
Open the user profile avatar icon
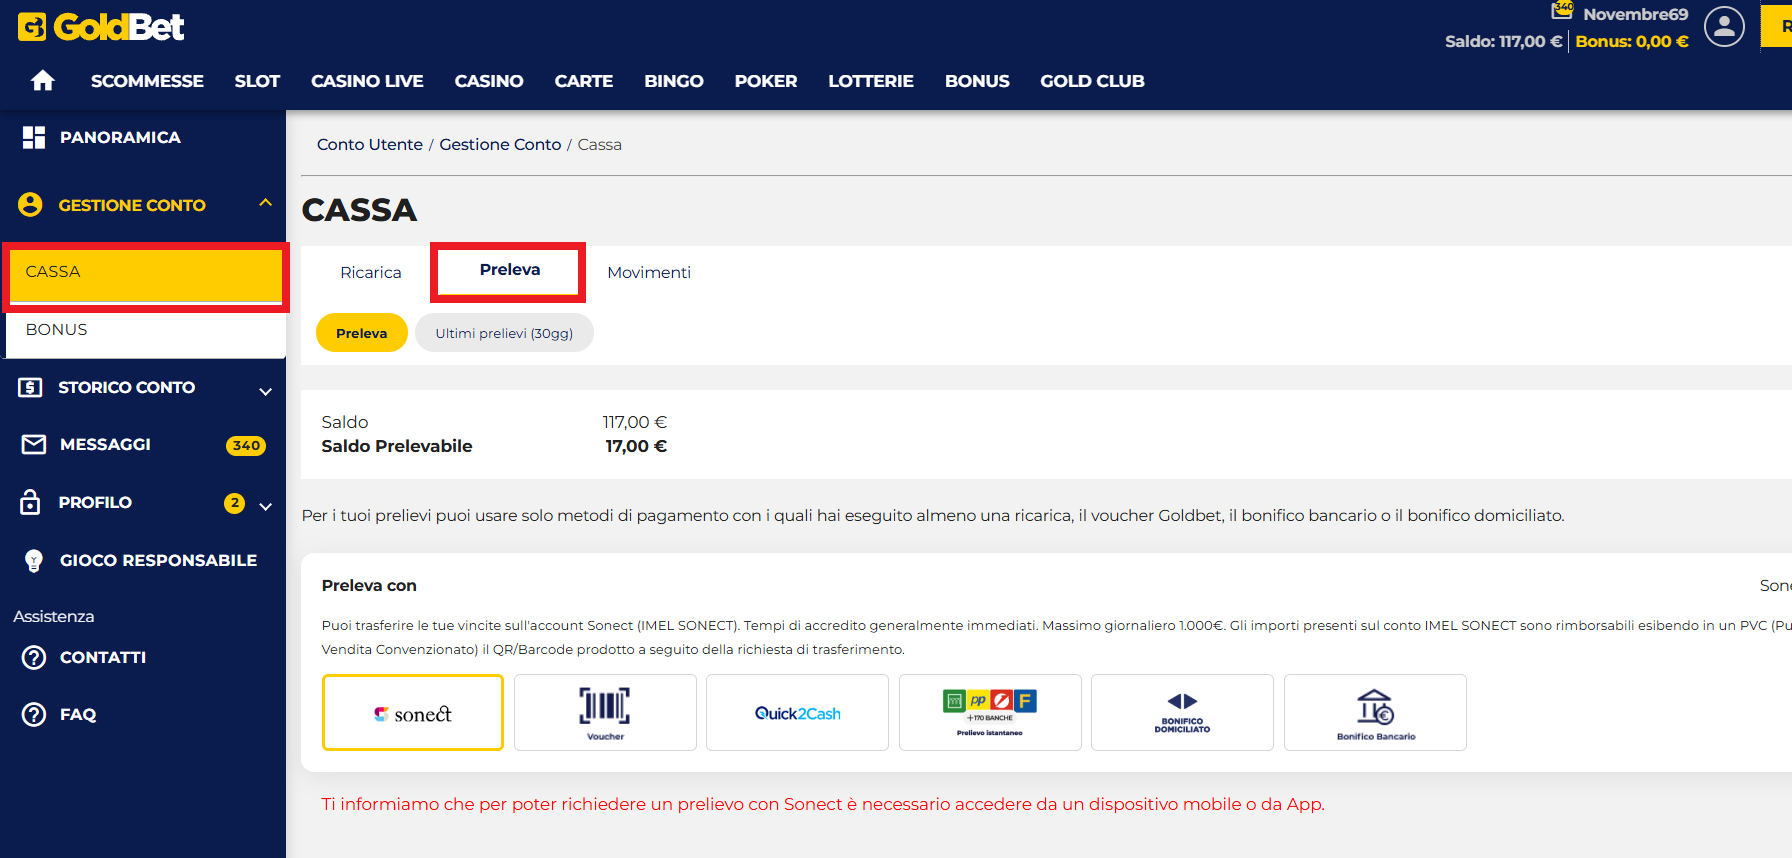click(x=1724, y=27)
